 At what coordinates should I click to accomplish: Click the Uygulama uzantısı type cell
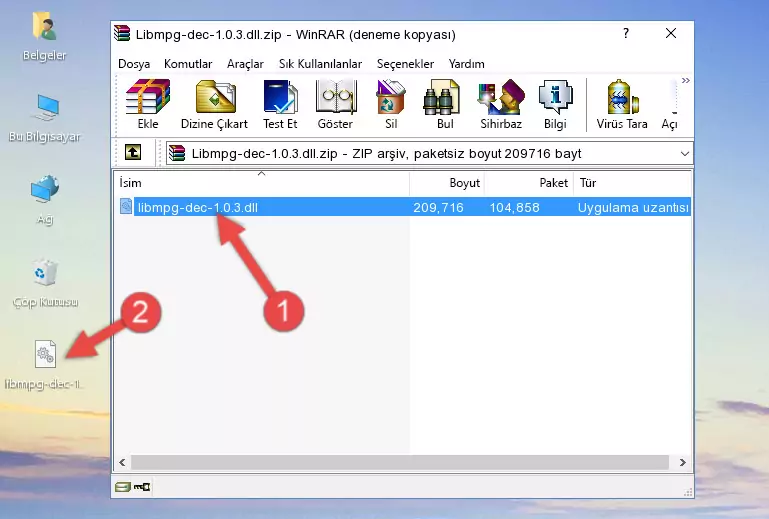633,208
